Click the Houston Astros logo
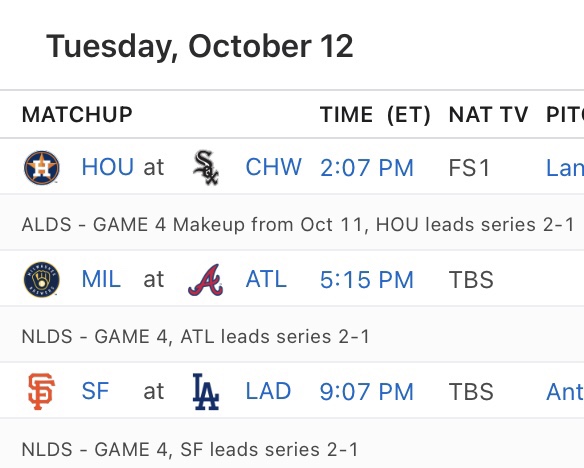584x468 pixels. pyautogui.click(x=42, y=168)
